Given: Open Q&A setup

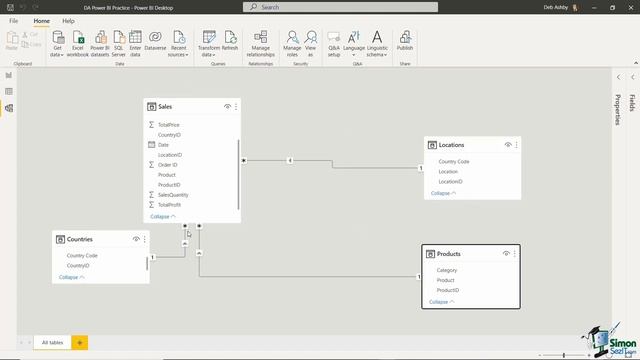Looking at the screenshot, I should (x=334, y=44).
